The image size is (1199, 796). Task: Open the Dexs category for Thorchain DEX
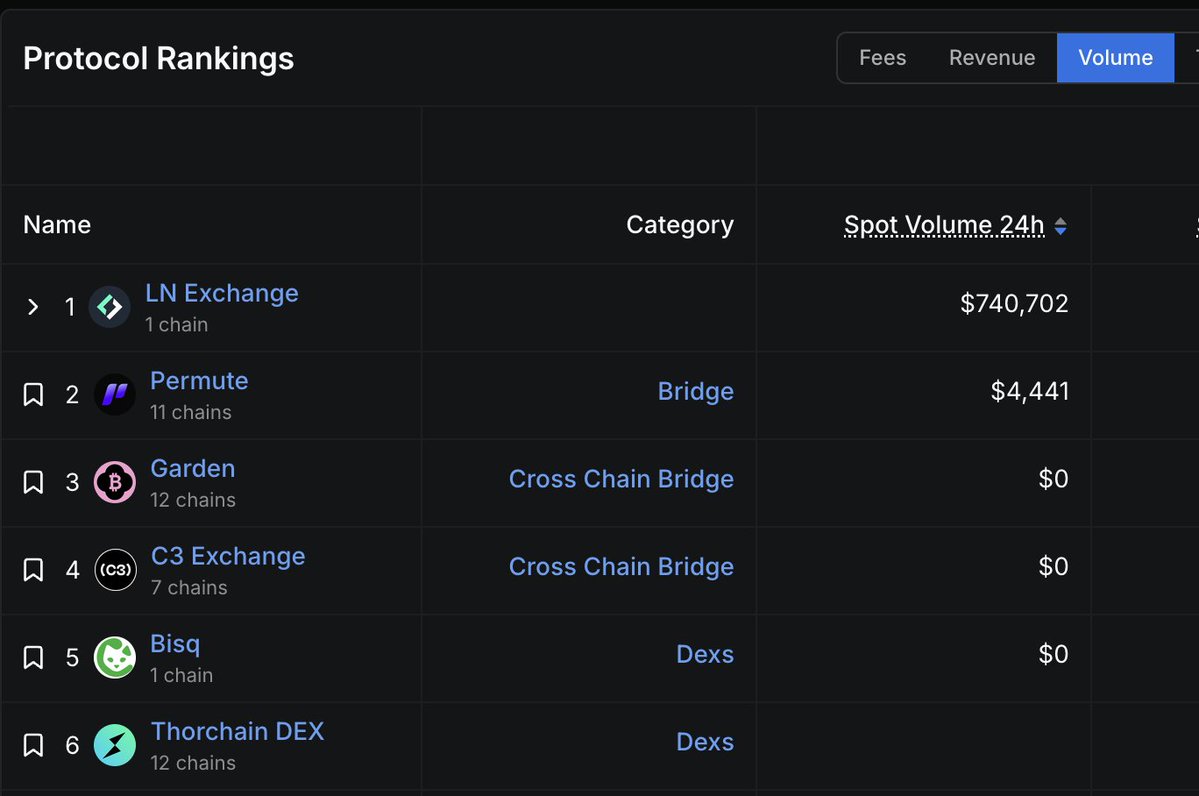705,742
